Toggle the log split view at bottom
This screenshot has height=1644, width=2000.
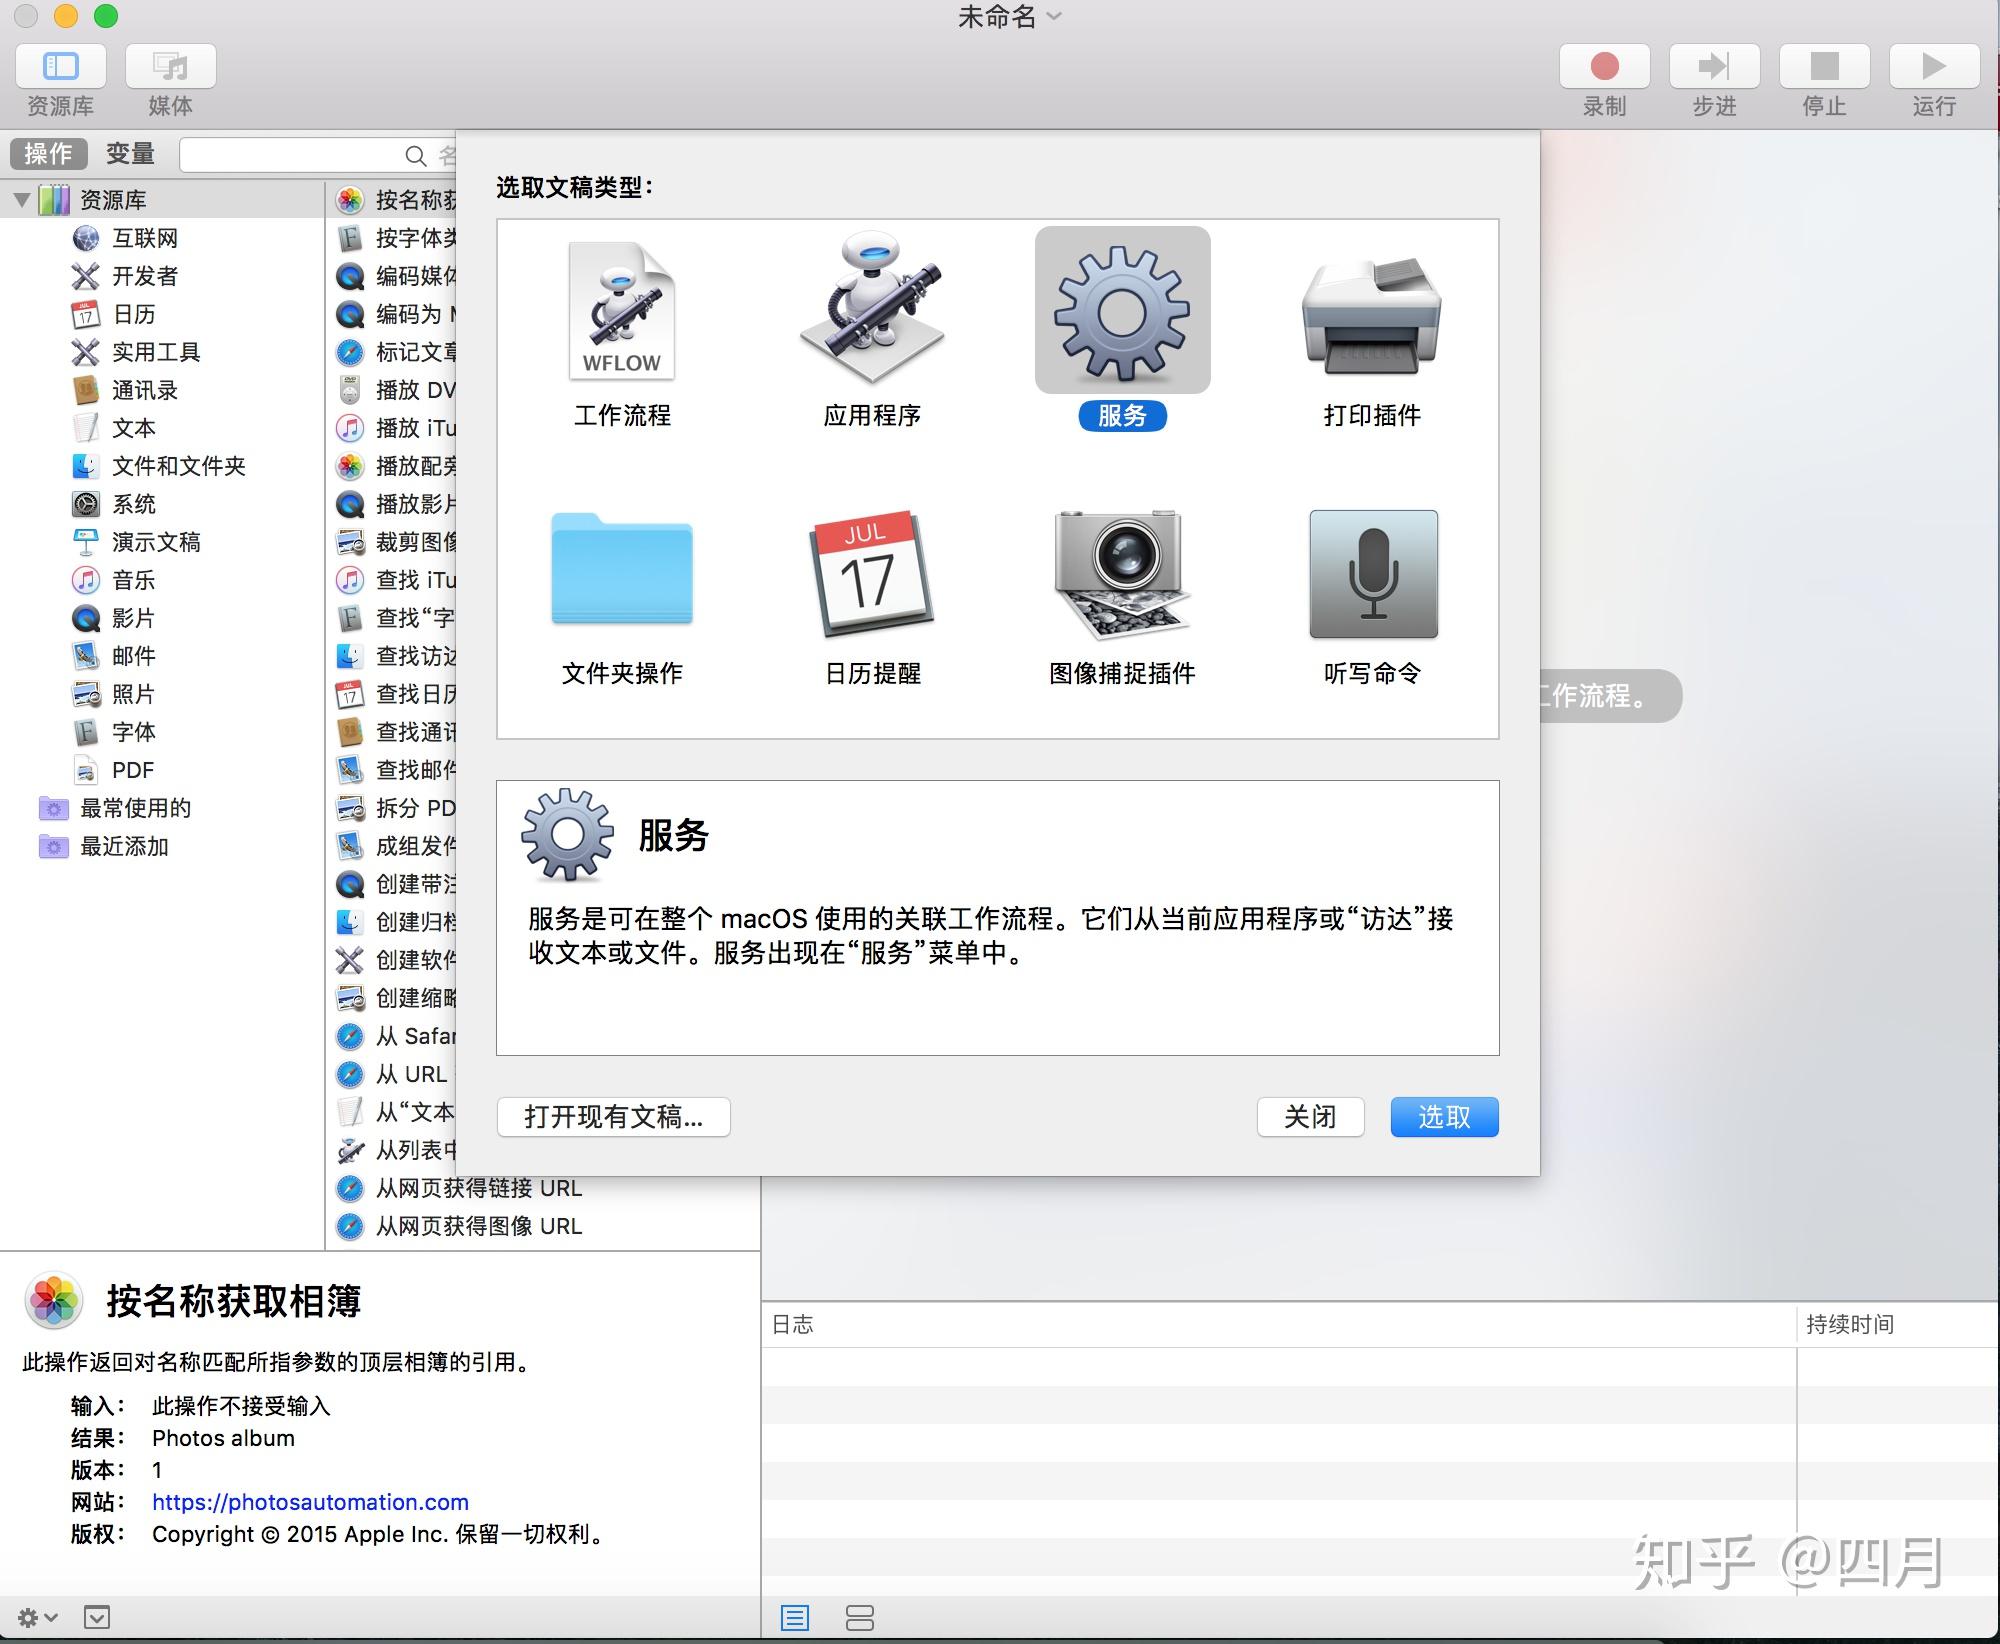pos(861,1617)
